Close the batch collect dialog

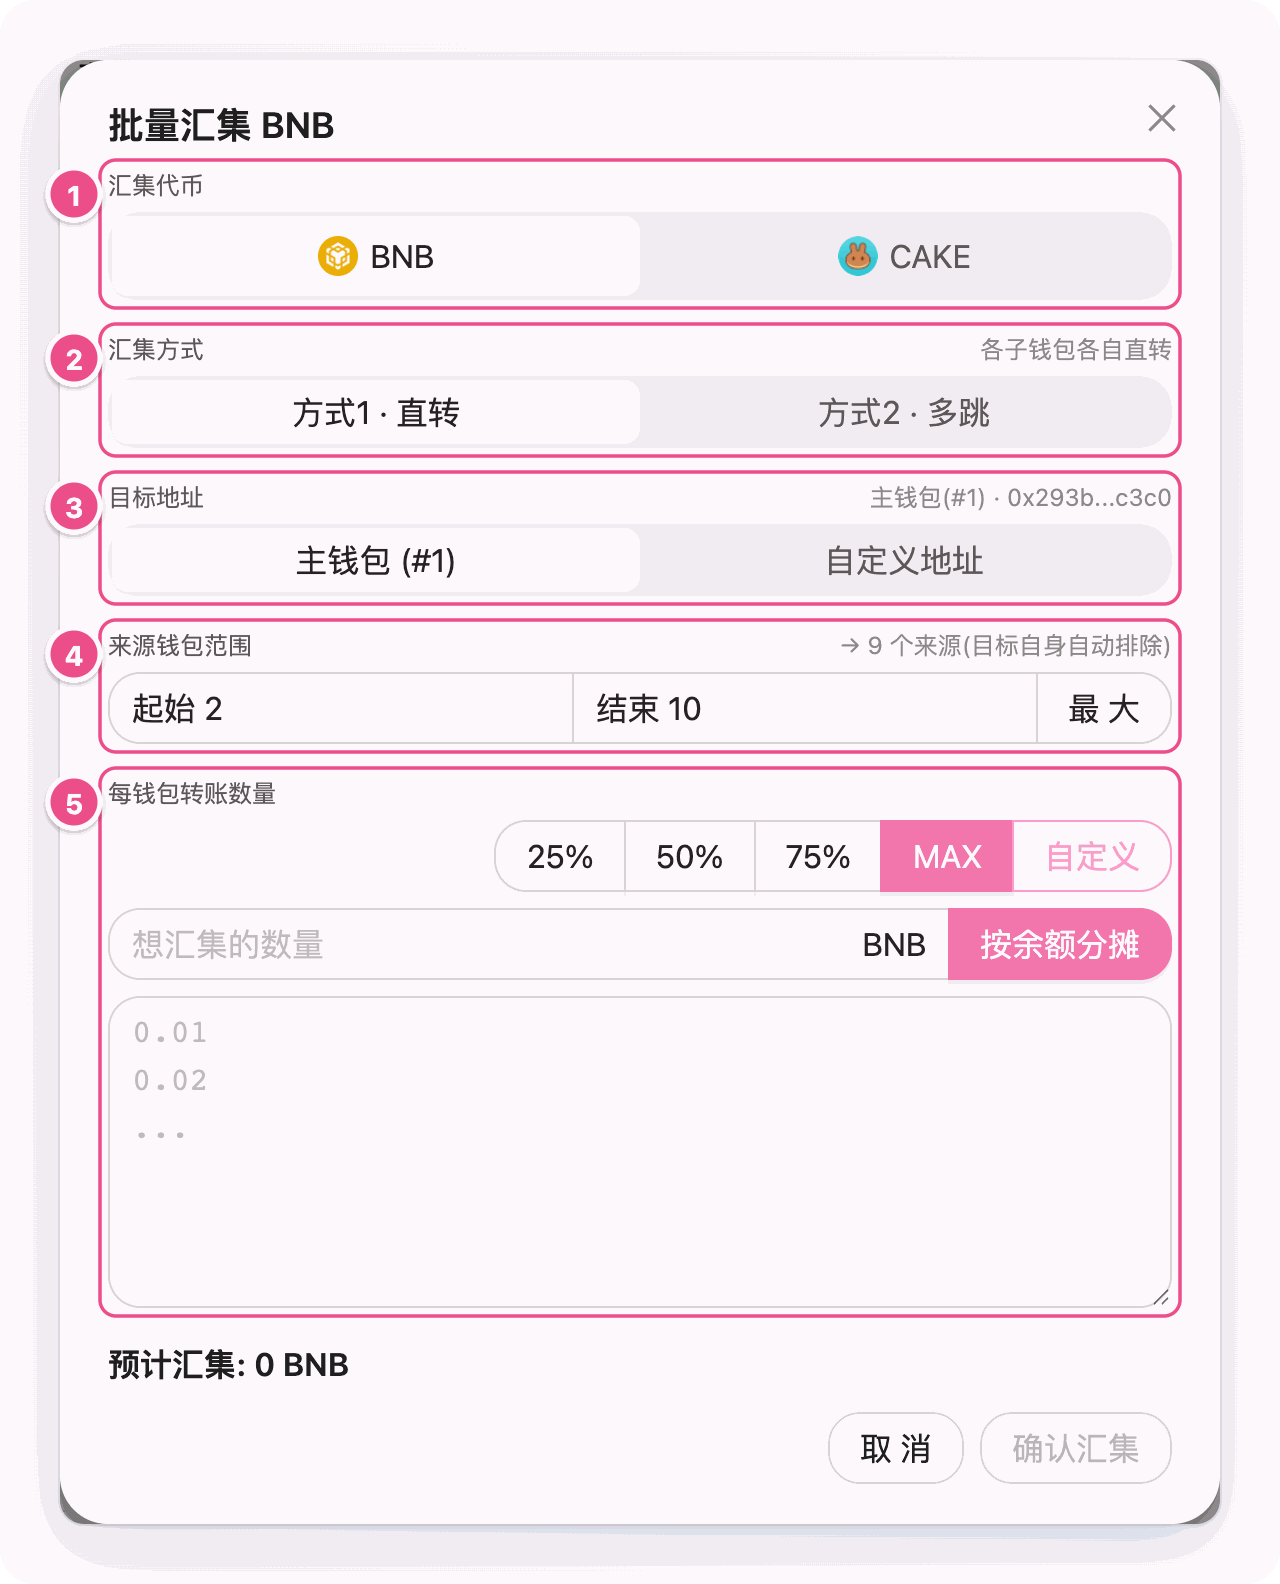[1161, 118]
